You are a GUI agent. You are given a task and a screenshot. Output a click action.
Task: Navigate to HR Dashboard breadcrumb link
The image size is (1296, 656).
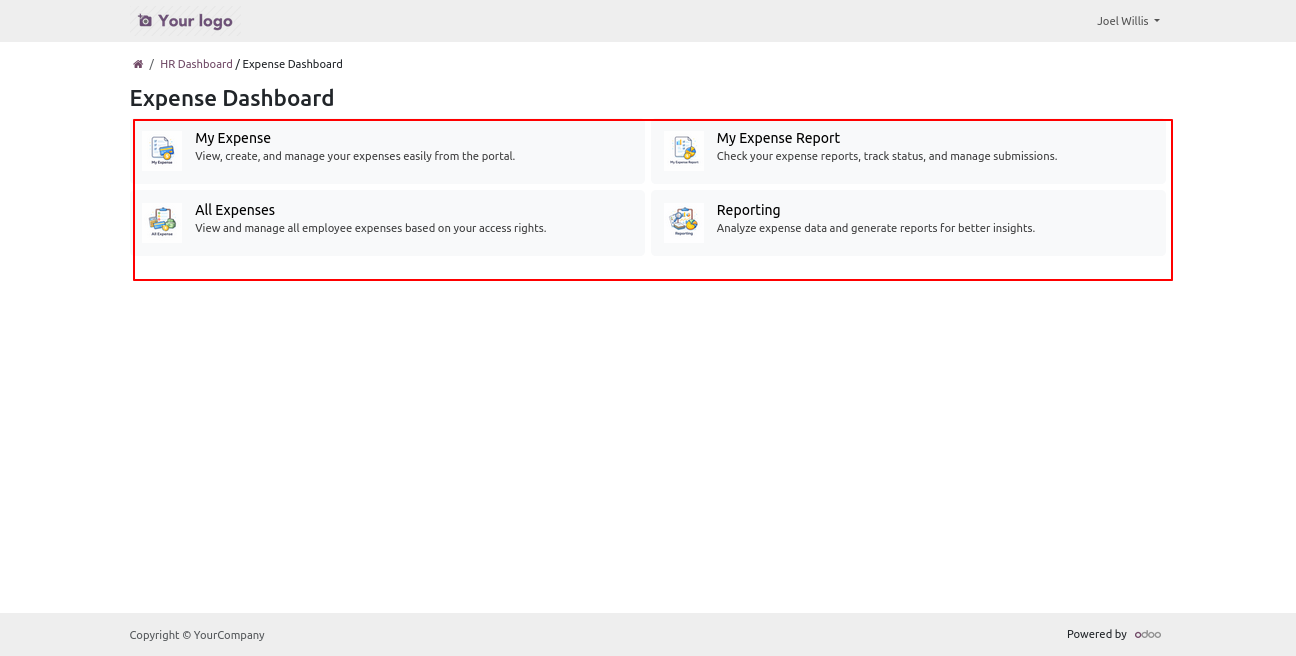[x=196, y=64]
